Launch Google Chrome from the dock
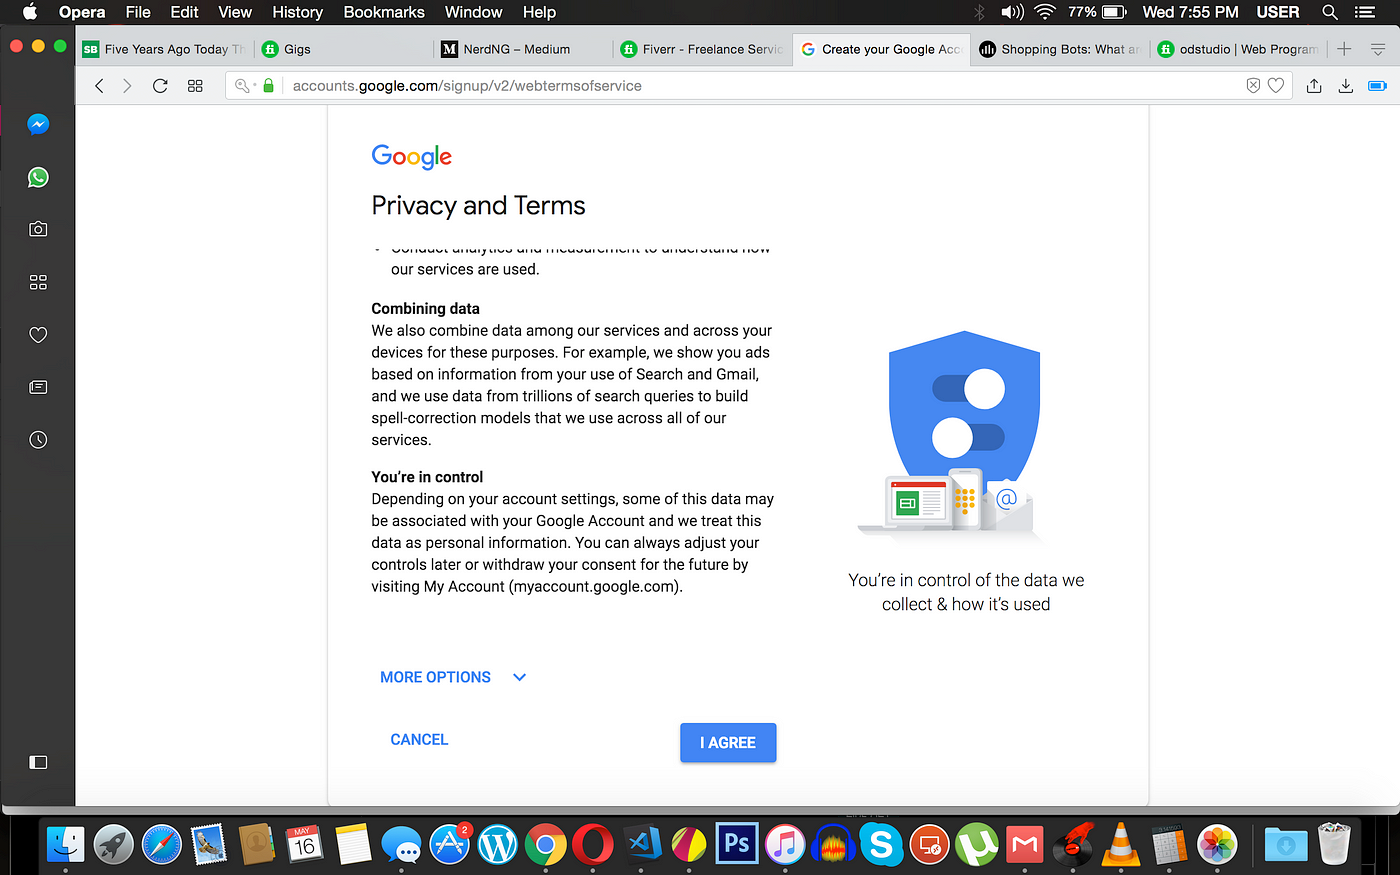This screenshot has height=875, width=1400. (x=545, y=845)
